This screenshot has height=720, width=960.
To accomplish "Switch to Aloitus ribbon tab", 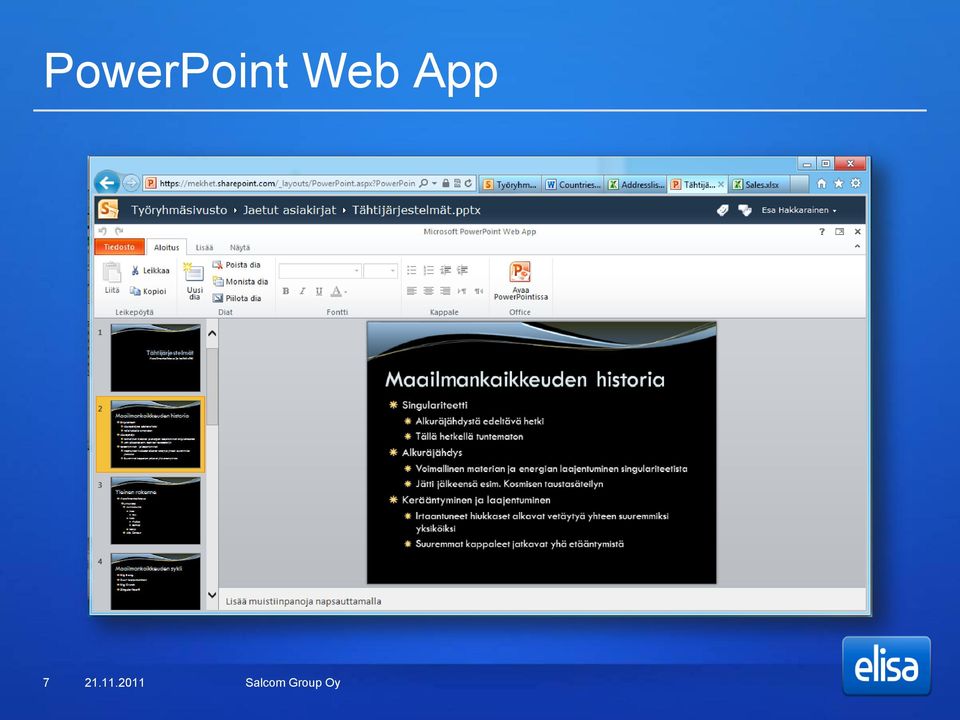I will (x=167, y=247).
